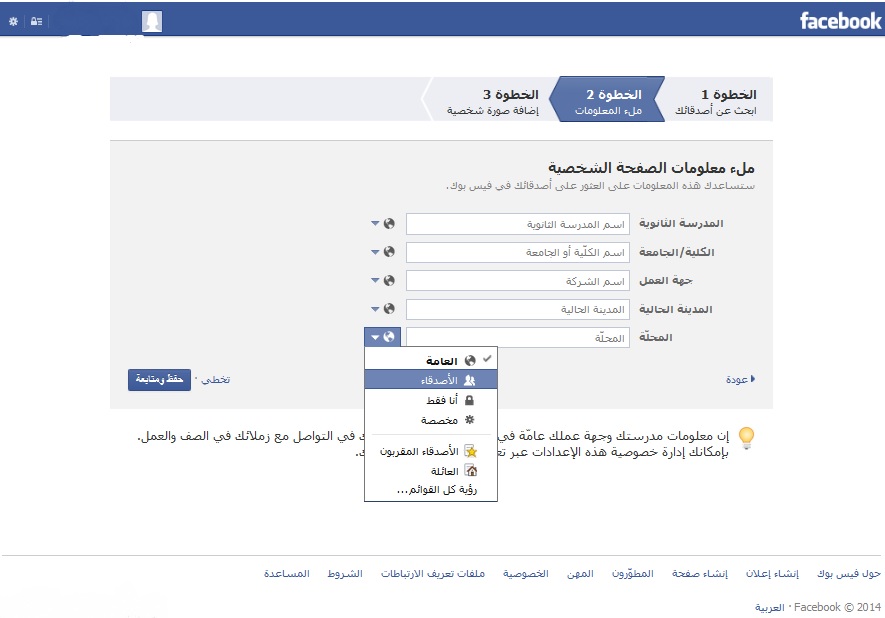This screenshot has width=885, height=618.
Task: Open privacy dropdown for college row
Action: (x=383, y=252)
